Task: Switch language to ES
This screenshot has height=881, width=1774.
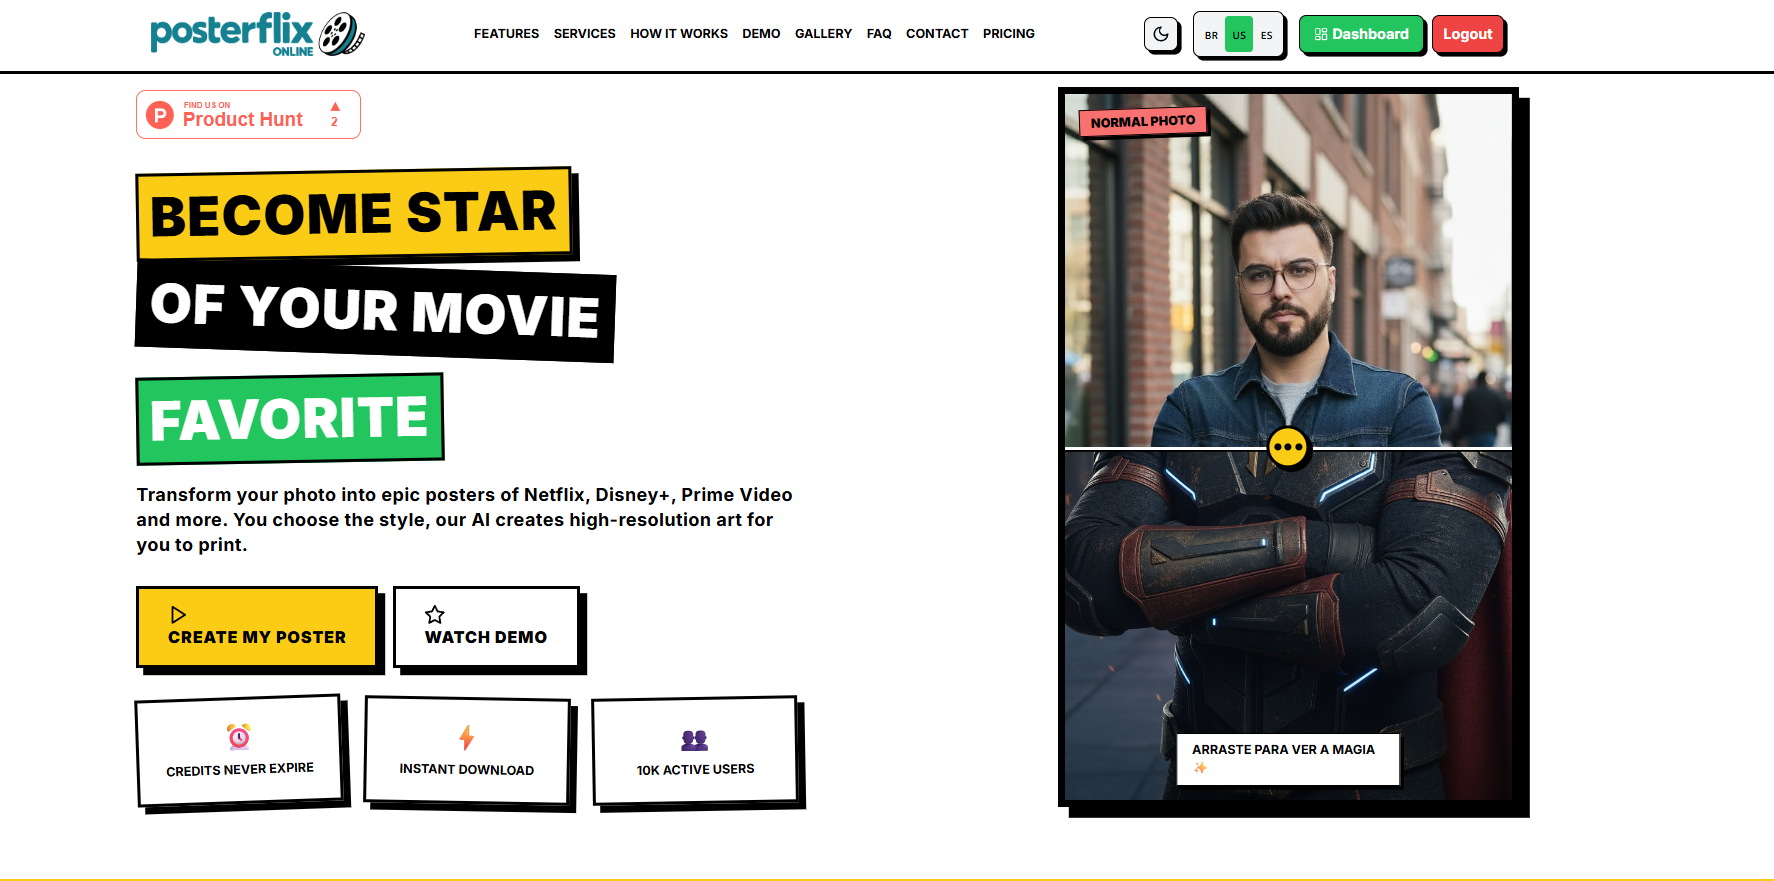Action: pyautogui.click(x=1266, y=35)
